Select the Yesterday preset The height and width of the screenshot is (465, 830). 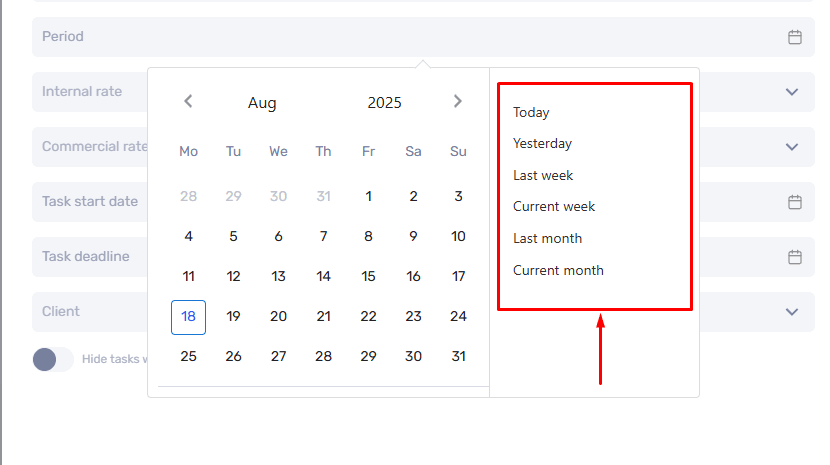coord(542,144)
